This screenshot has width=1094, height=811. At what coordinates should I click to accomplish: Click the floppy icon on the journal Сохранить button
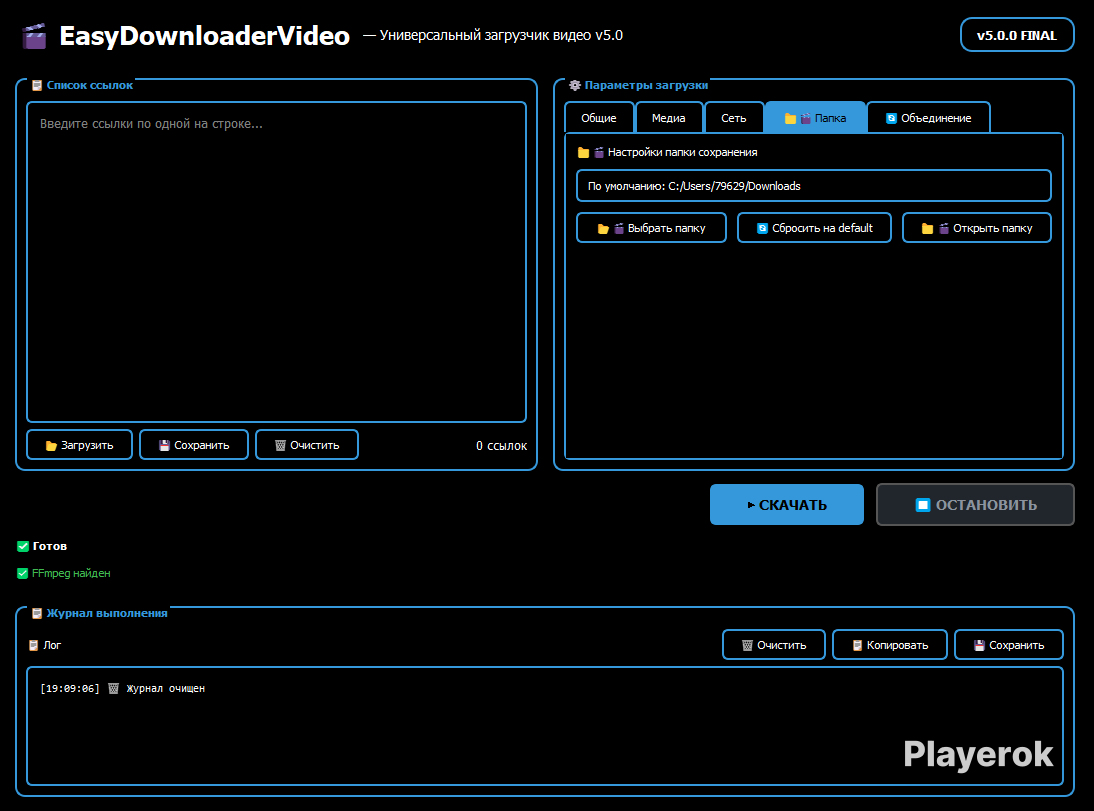point(980,646)
